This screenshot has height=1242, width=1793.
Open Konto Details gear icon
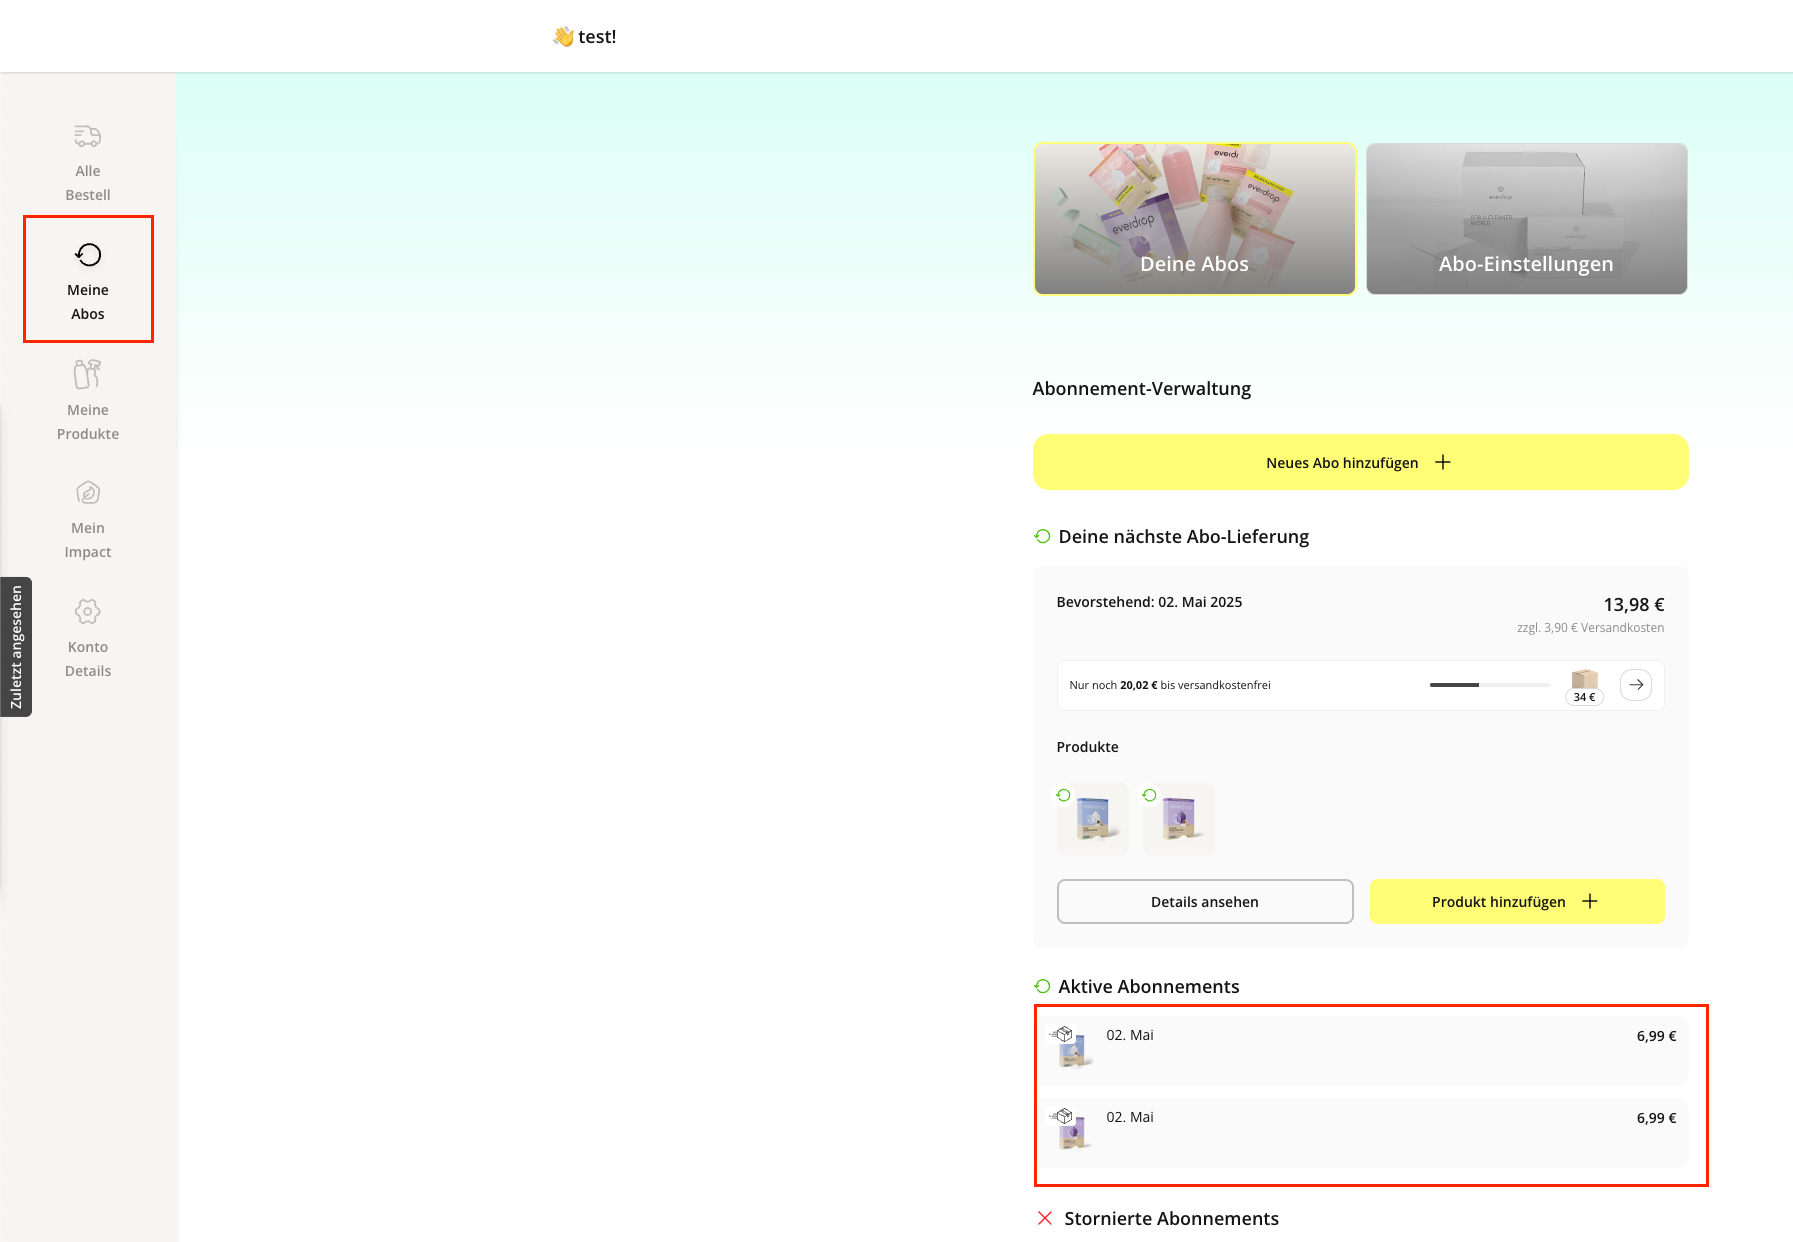point(88,611)
